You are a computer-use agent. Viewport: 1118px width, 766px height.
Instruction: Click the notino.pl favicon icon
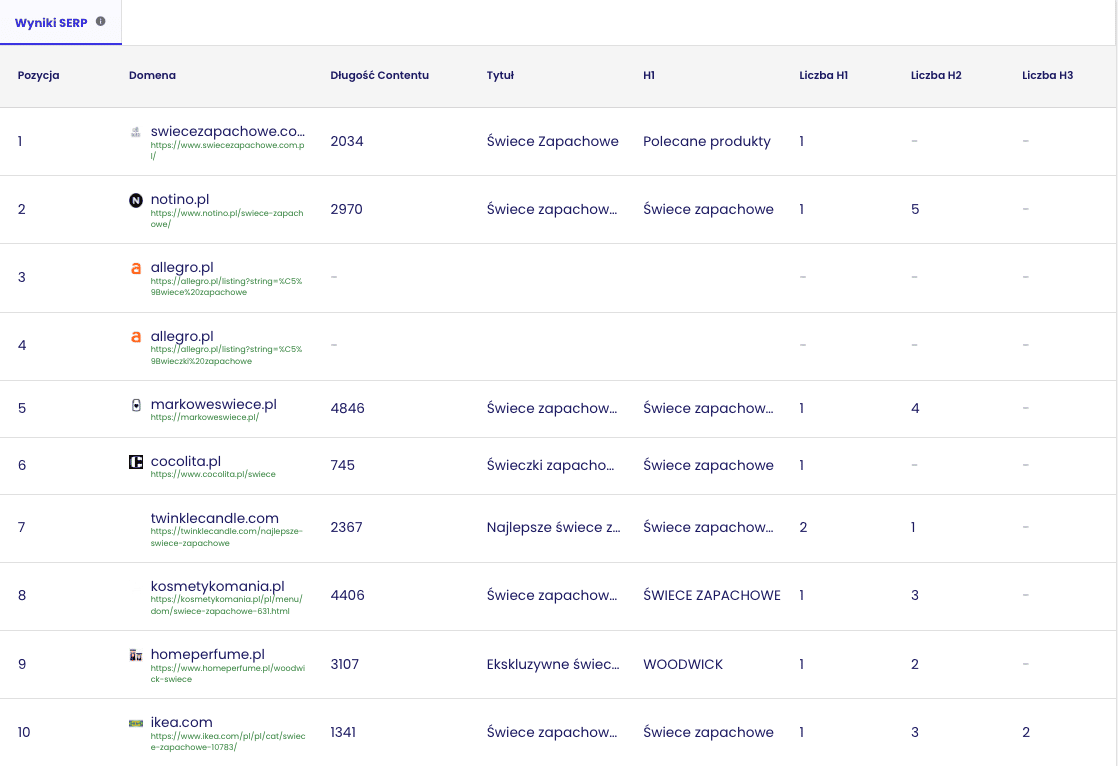pyautogui.click(x=135, y=200)
